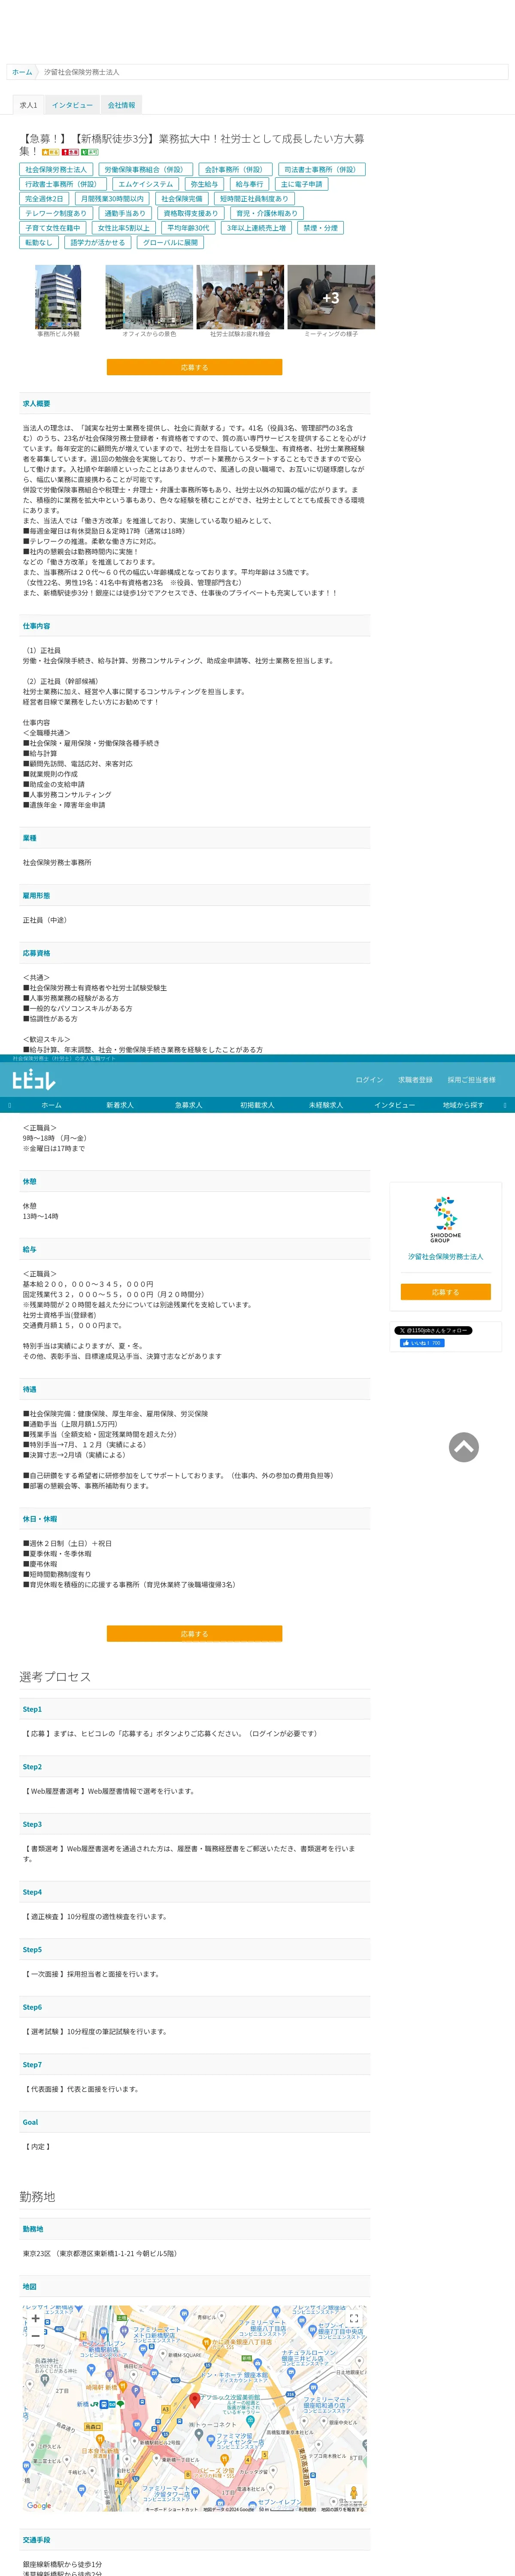515x2576 pixels.
Task: Click the テレワーク制度あり tag
Action: [56, 213]
